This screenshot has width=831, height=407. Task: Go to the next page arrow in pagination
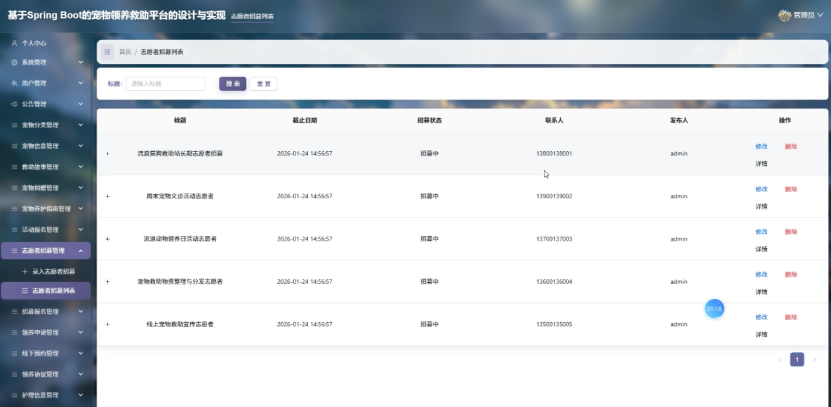coord(815,360)
